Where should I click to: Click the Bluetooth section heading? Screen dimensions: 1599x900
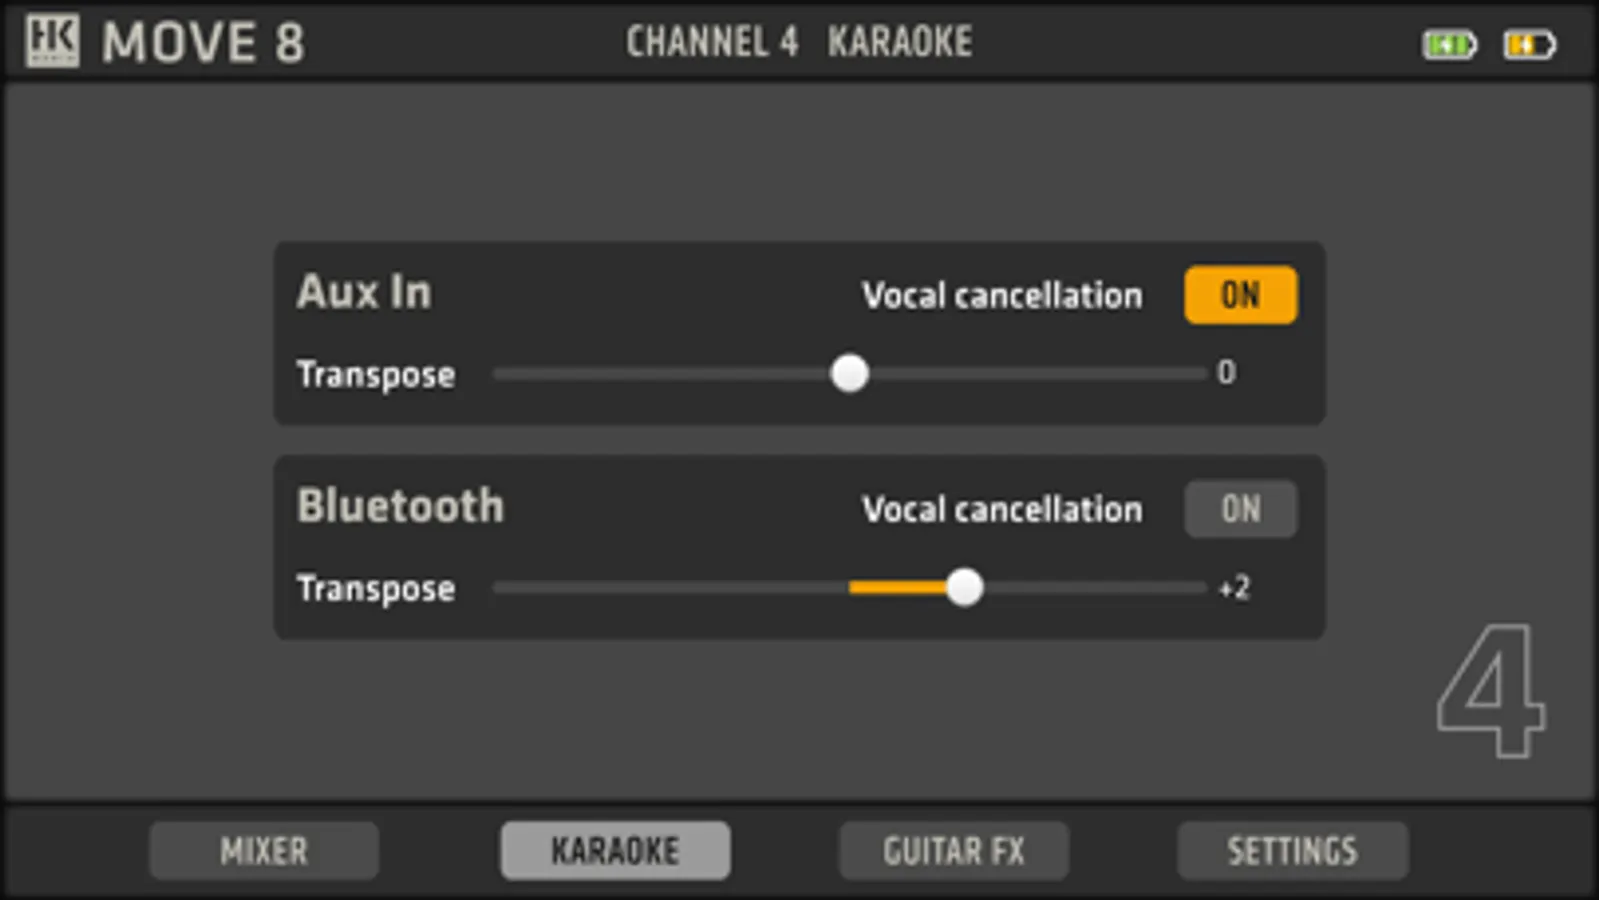[400, 506]
